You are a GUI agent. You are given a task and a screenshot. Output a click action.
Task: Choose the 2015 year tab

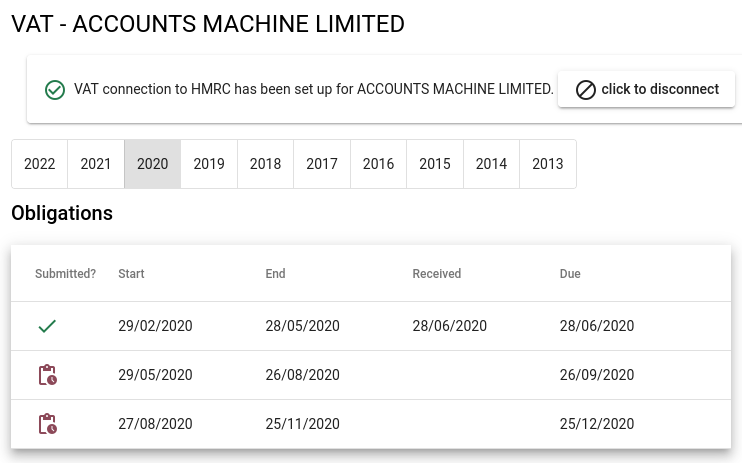tap(435, 164)
